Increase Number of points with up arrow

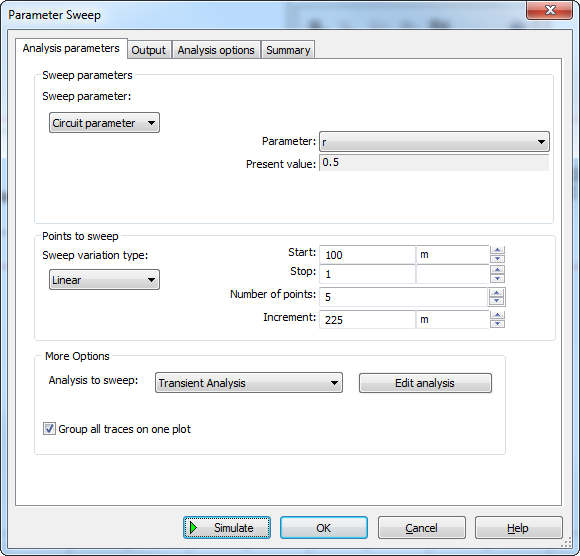click(x=497, y=293)
